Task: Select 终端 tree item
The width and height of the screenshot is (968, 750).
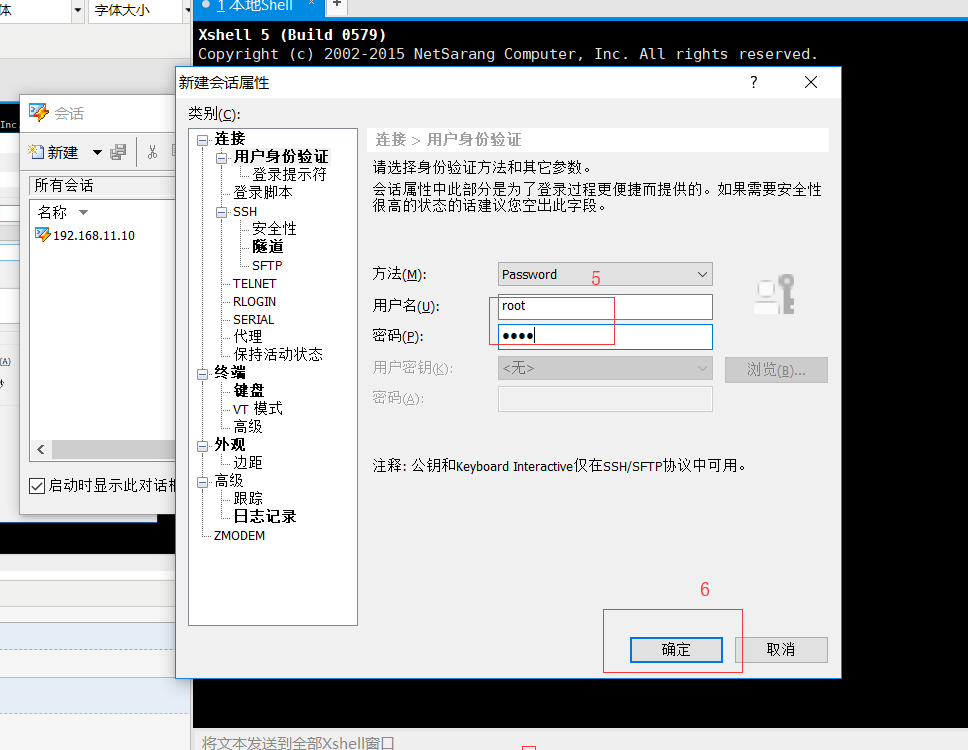Action: [x=230, y=373]
